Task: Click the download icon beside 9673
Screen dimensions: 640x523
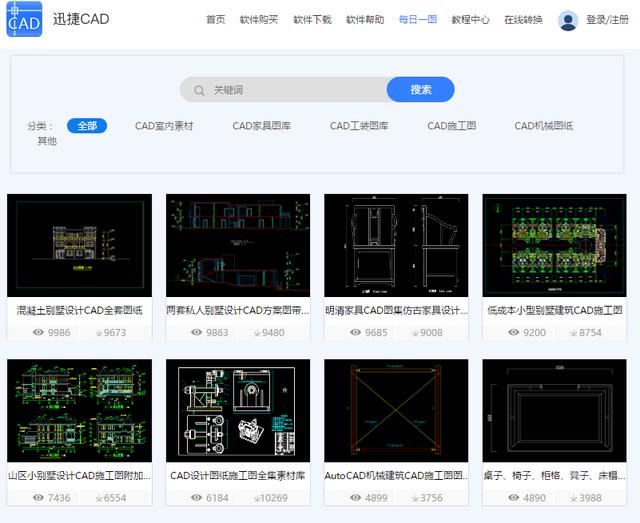Action: point(99,333)
